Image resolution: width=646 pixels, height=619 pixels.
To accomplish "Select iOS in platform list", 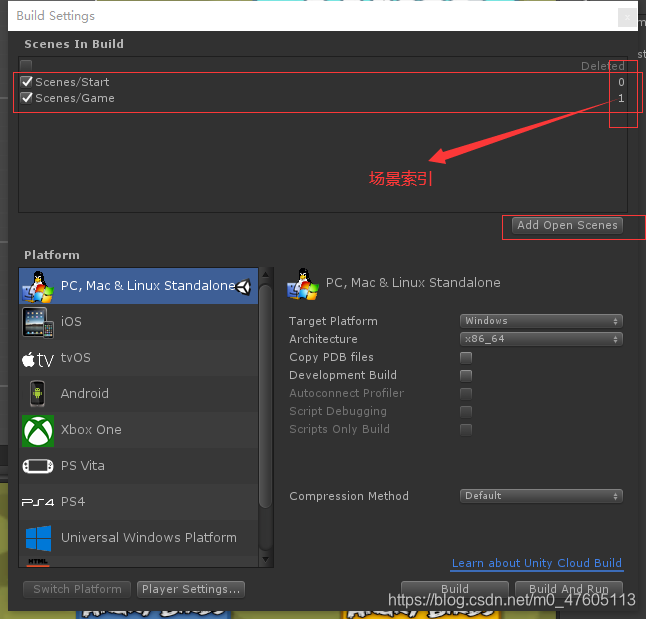I will click(x=138, y=322).
